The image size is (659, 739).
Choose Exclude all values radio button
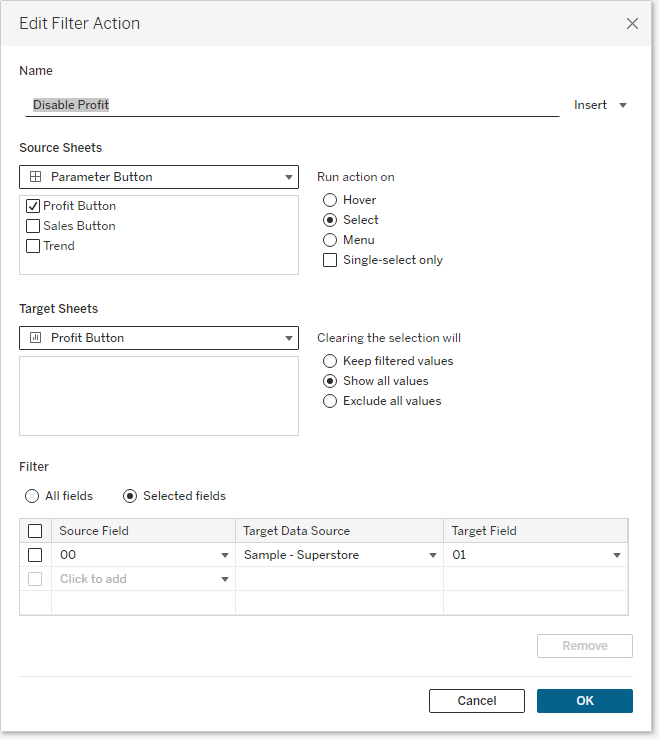click(x=330, y=401)
